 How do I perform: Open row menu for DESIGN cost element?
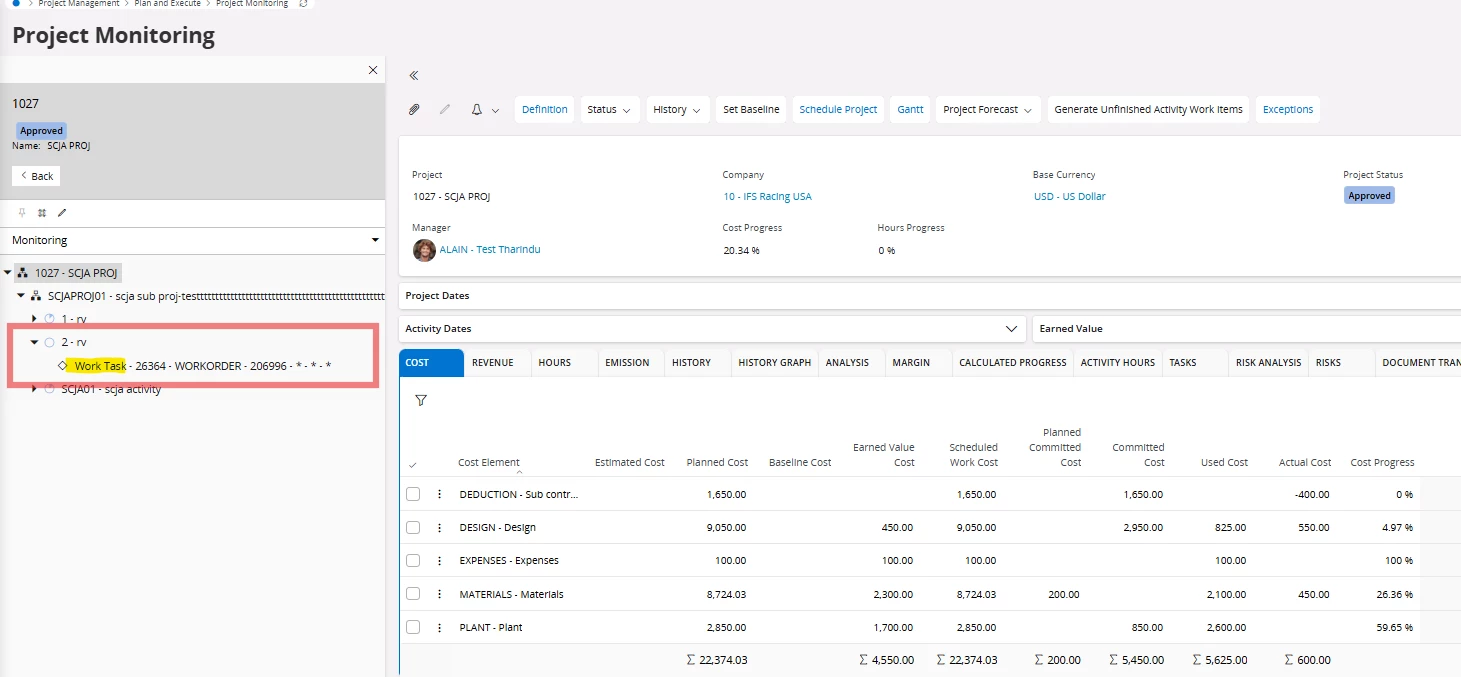(439, 528)
